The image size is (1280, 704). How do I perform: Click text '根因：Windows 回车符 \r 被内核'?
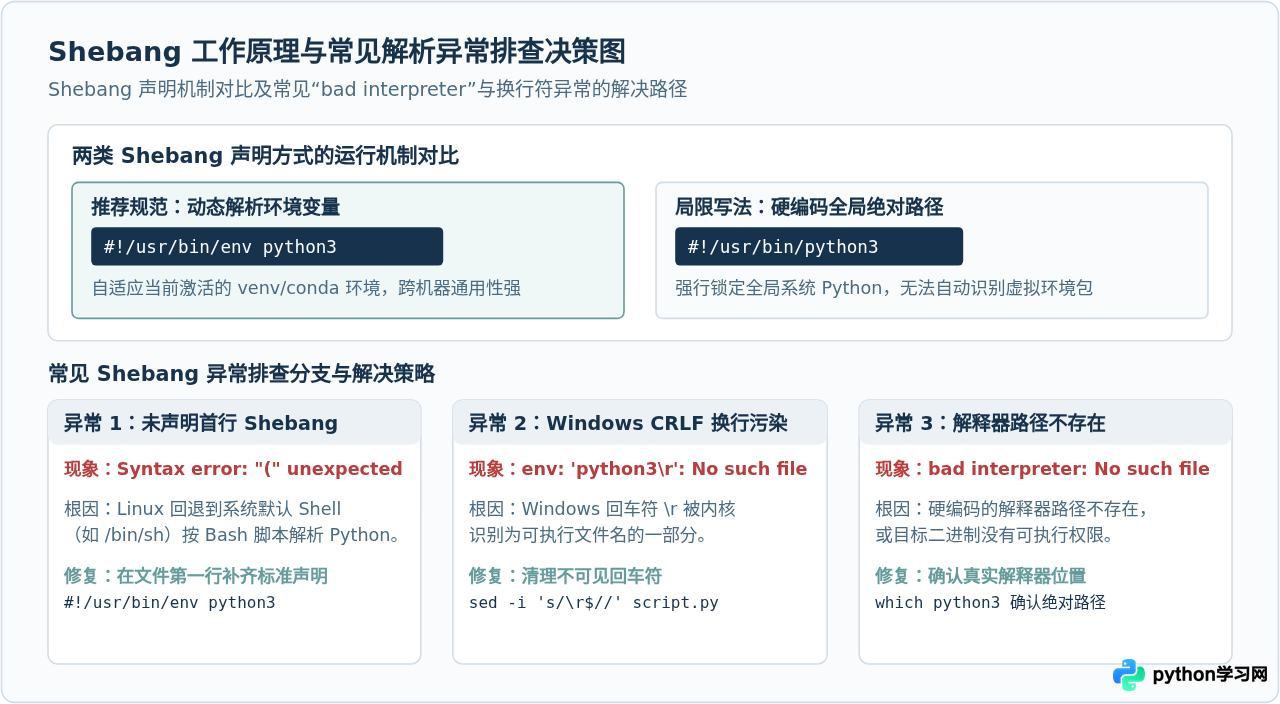click(x=602, y=509)
